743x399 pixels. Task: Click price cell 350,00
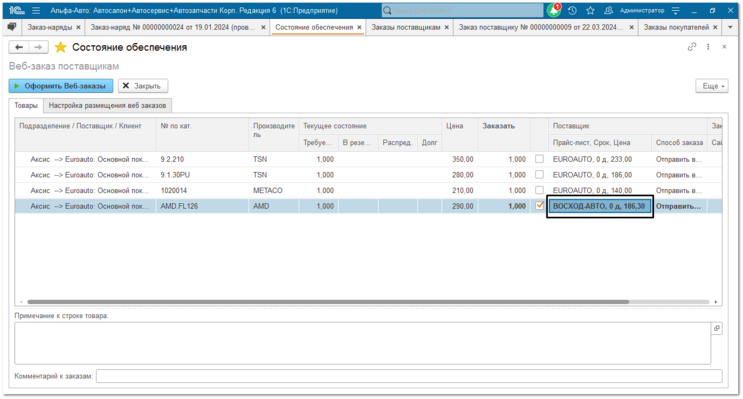(460, 159)
